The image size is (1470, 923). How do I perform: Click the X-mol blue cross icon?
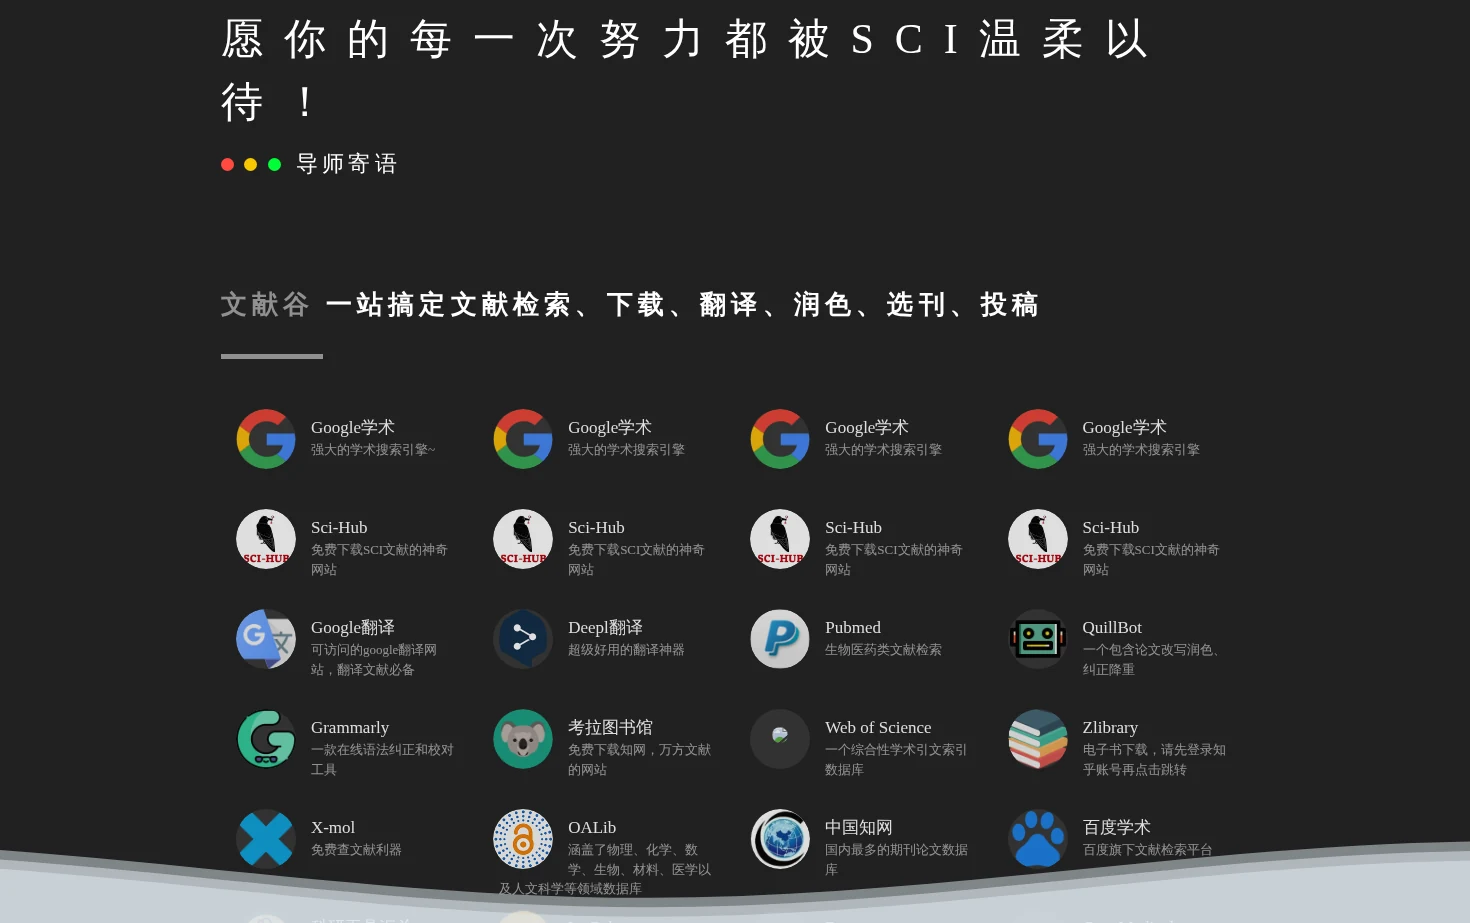(x=266, y=839)
